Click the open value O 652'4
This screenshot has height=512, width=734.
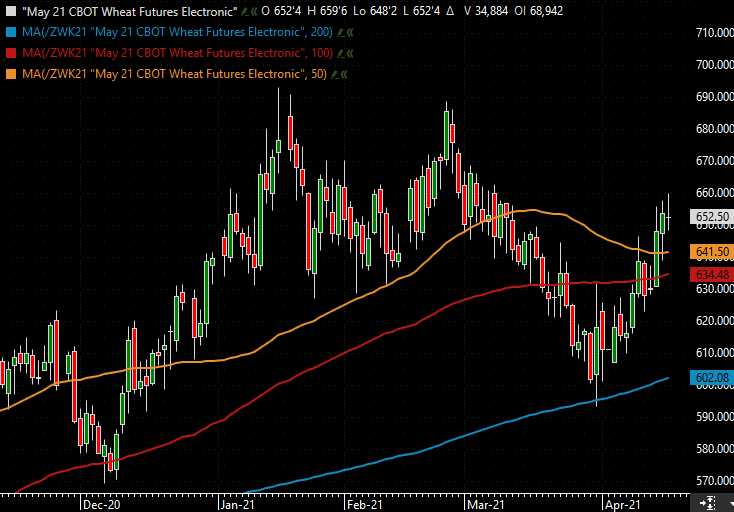(x=281, y=11)
